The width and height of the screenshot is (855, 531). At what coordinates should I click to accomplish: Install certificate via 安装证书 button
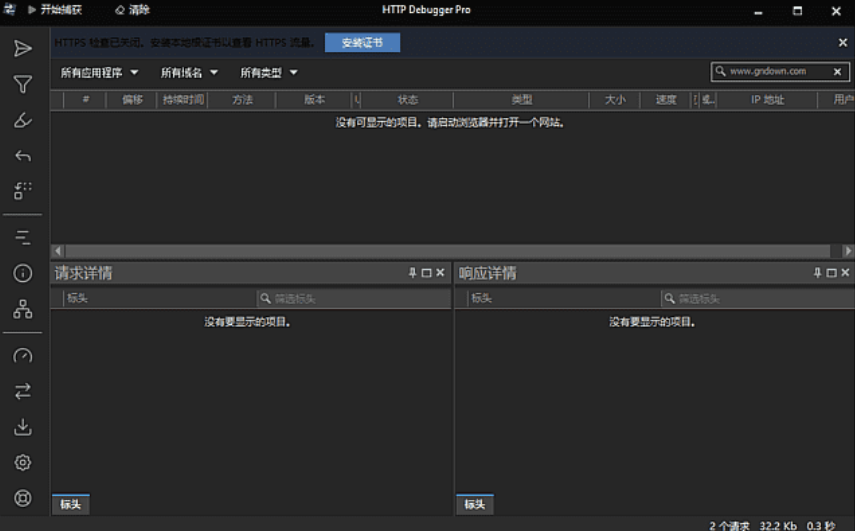362,43
